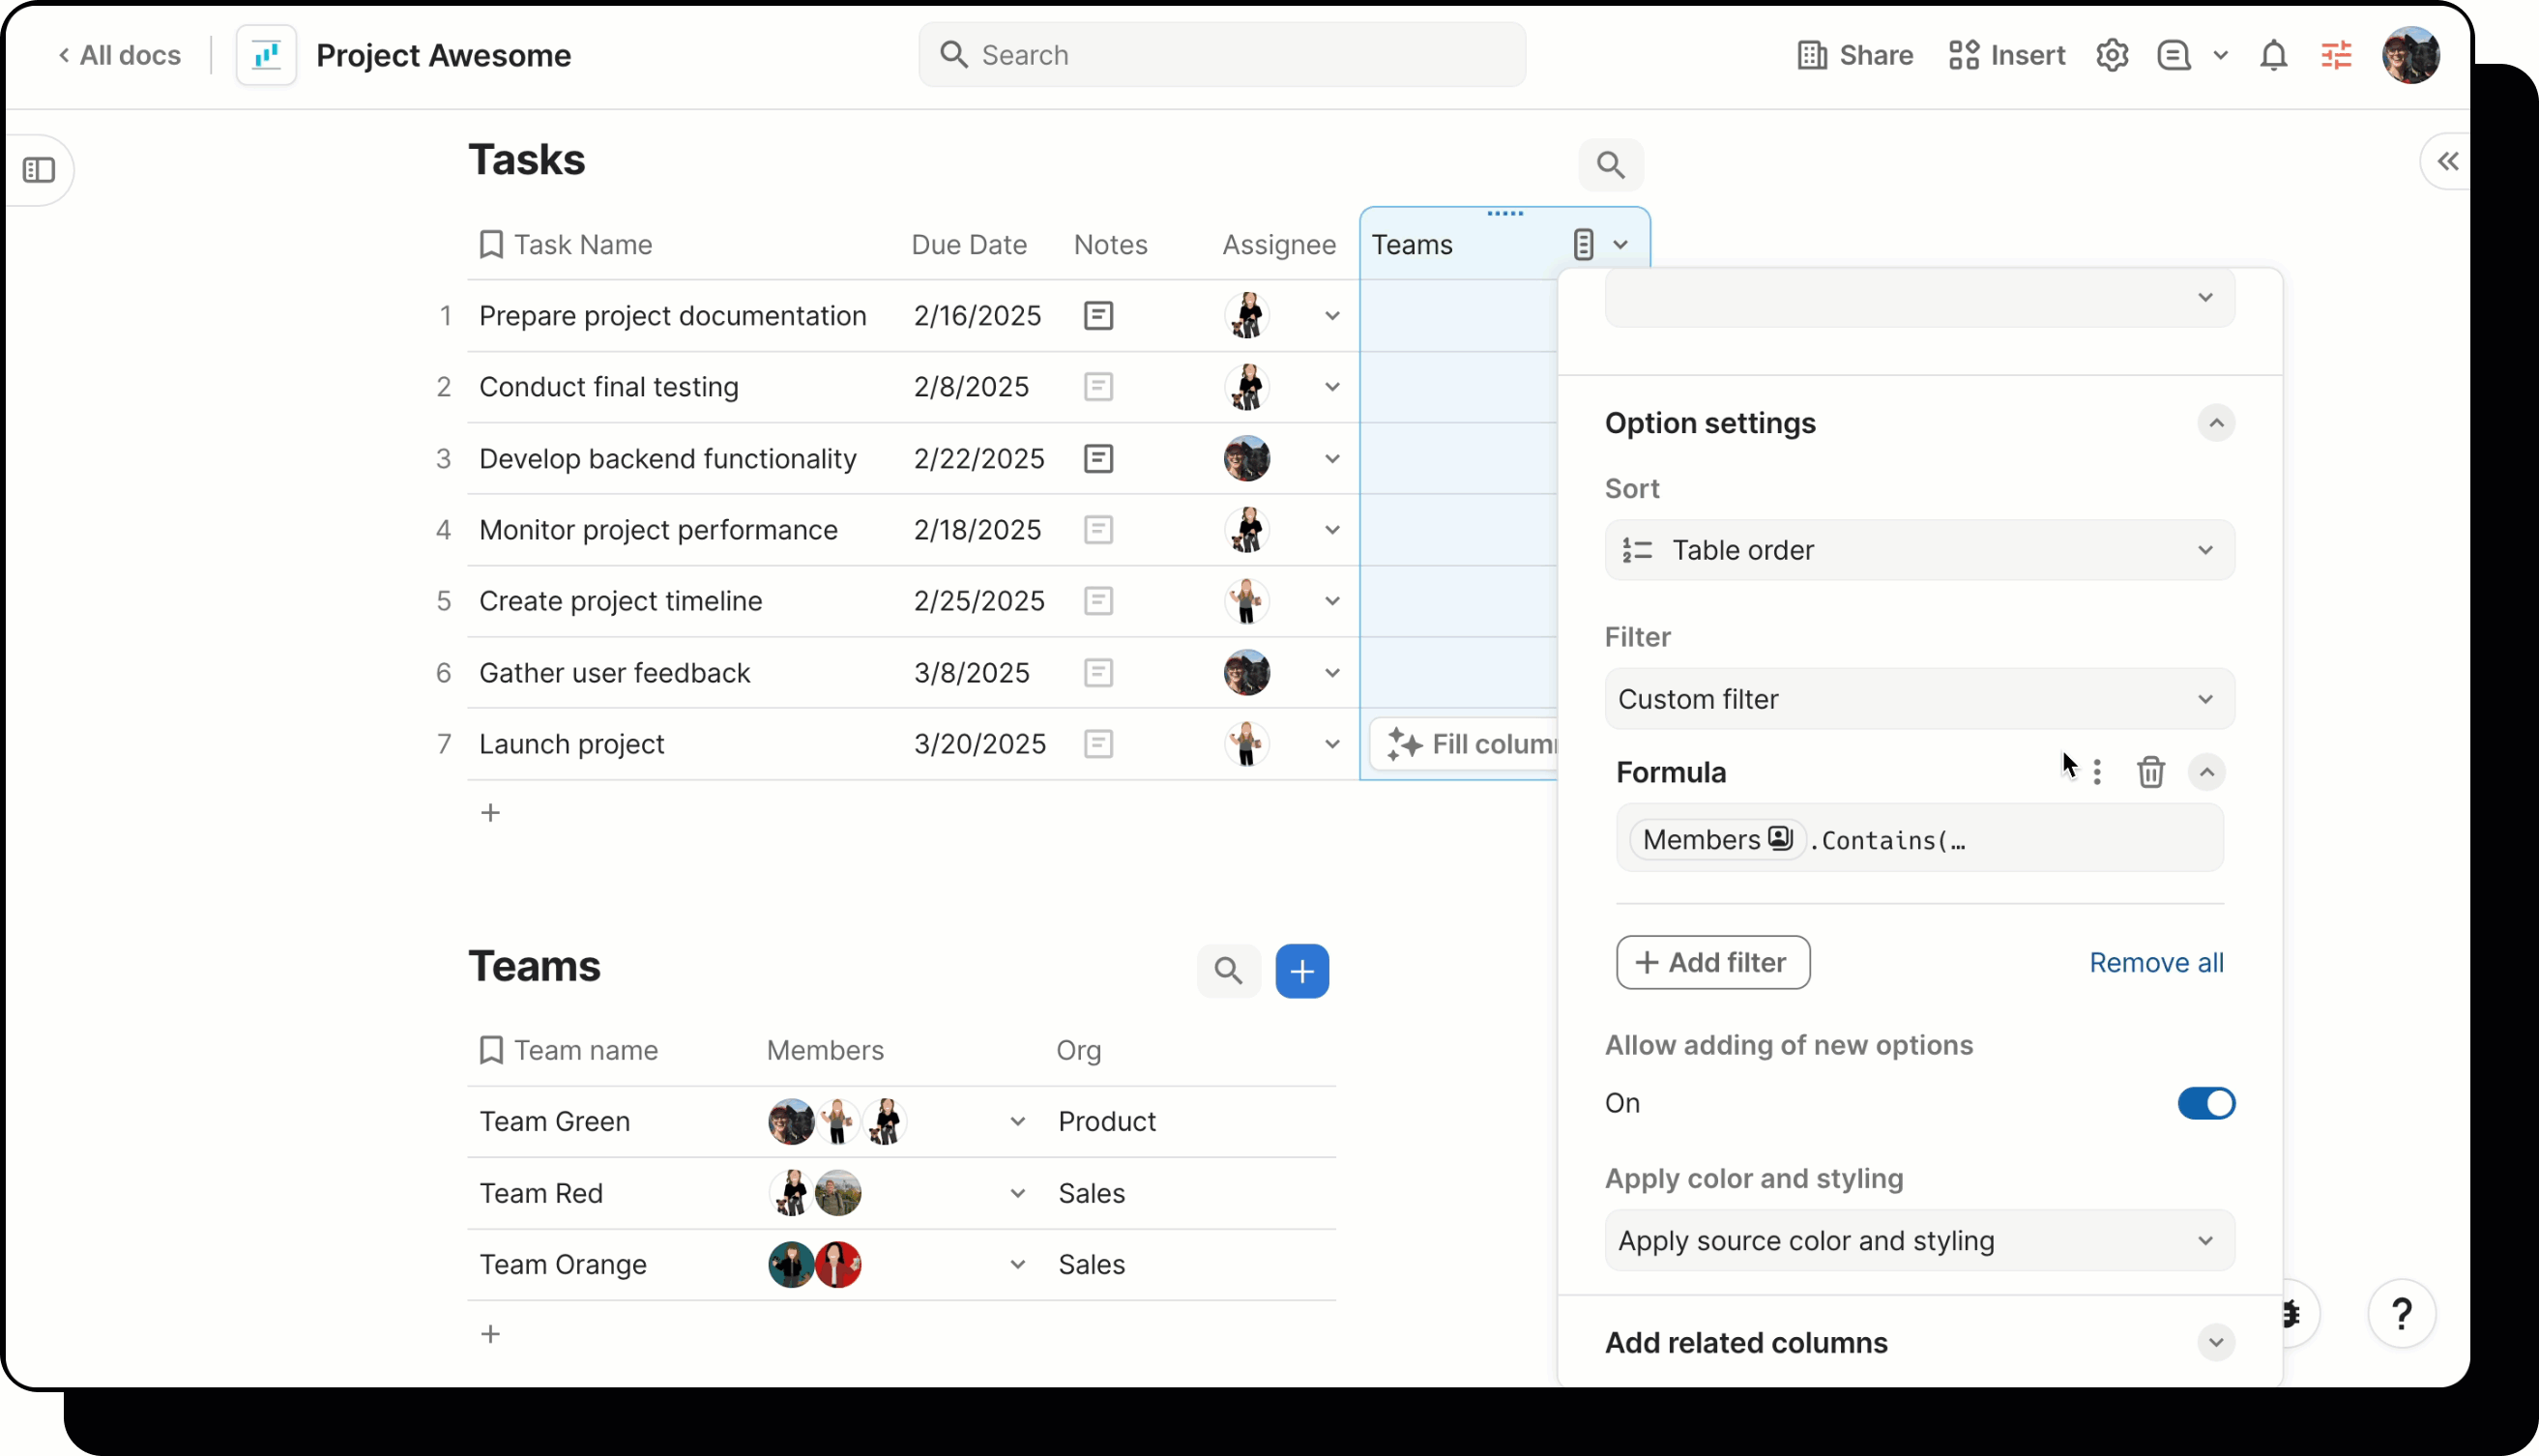
Task: Open notifications bell
Action: [x=2274, y=55]
